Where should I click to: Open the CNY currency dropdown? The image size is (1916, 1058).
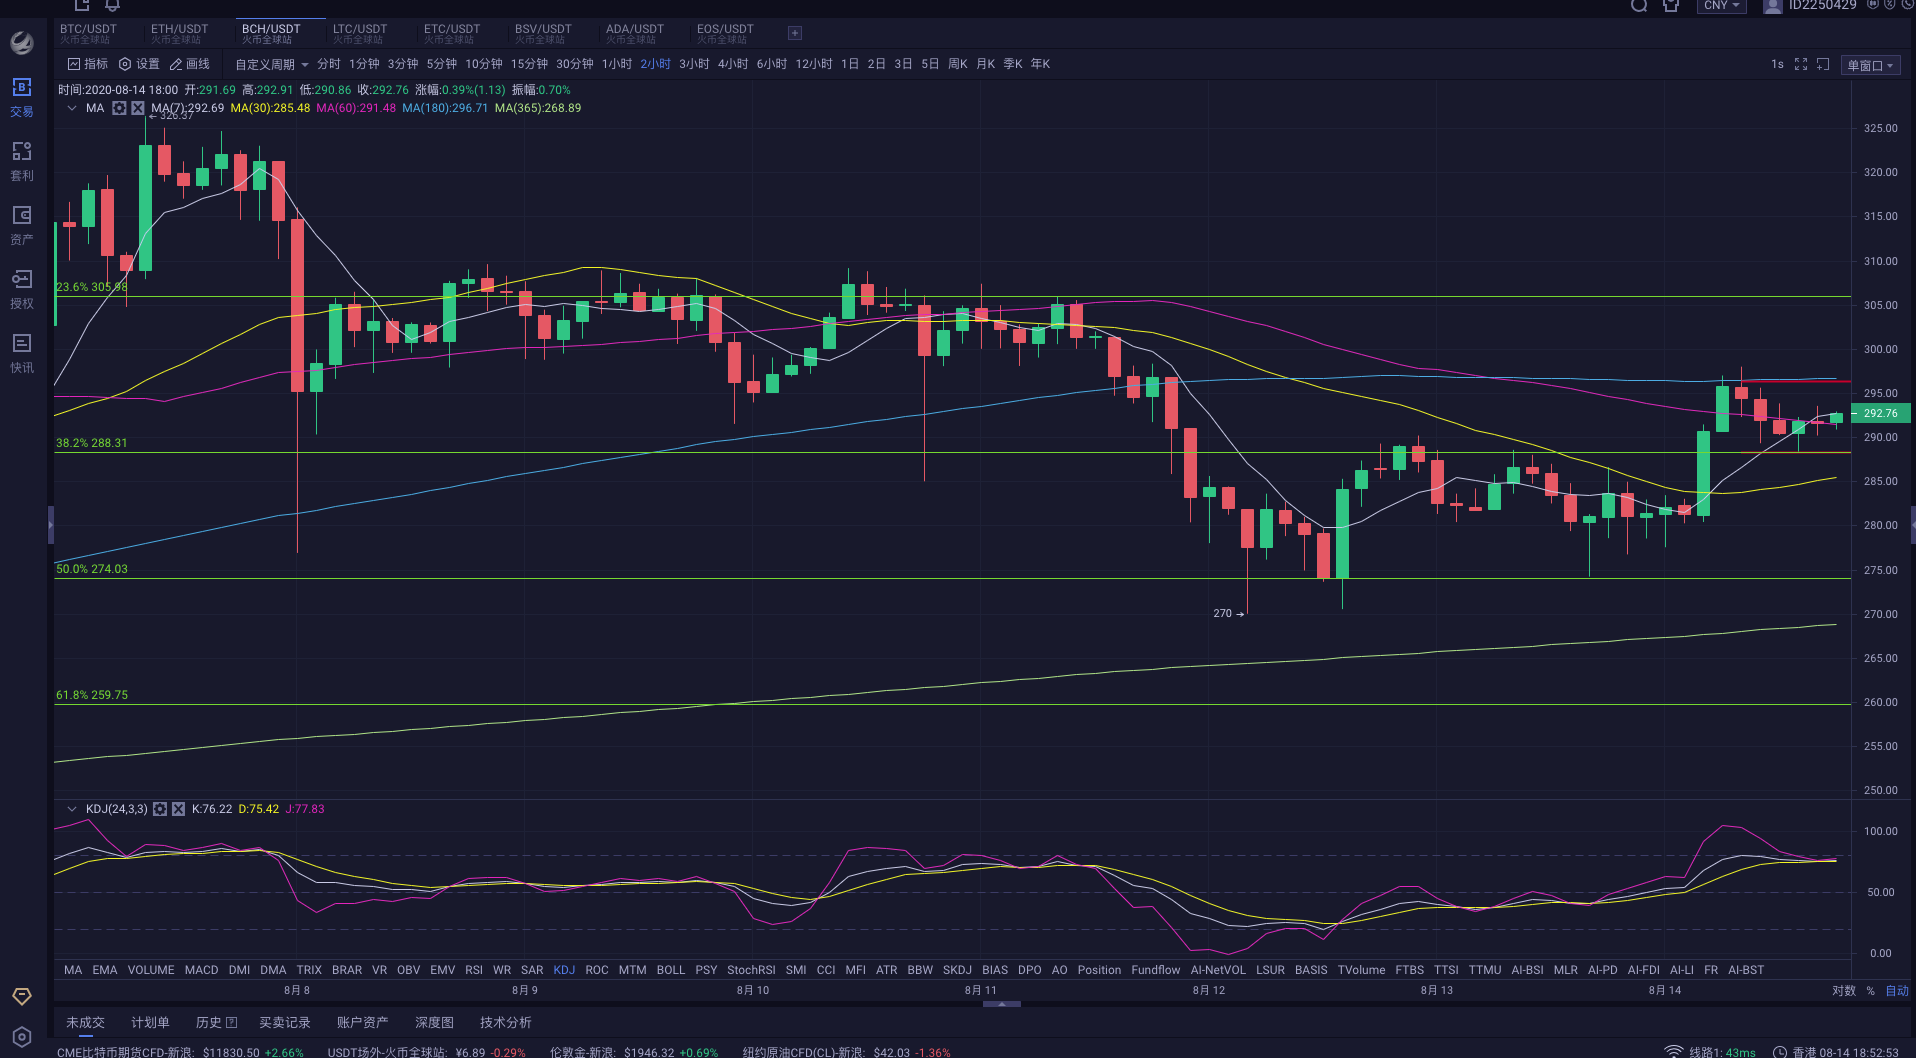pyautogui.click(x=1721, y=6)
